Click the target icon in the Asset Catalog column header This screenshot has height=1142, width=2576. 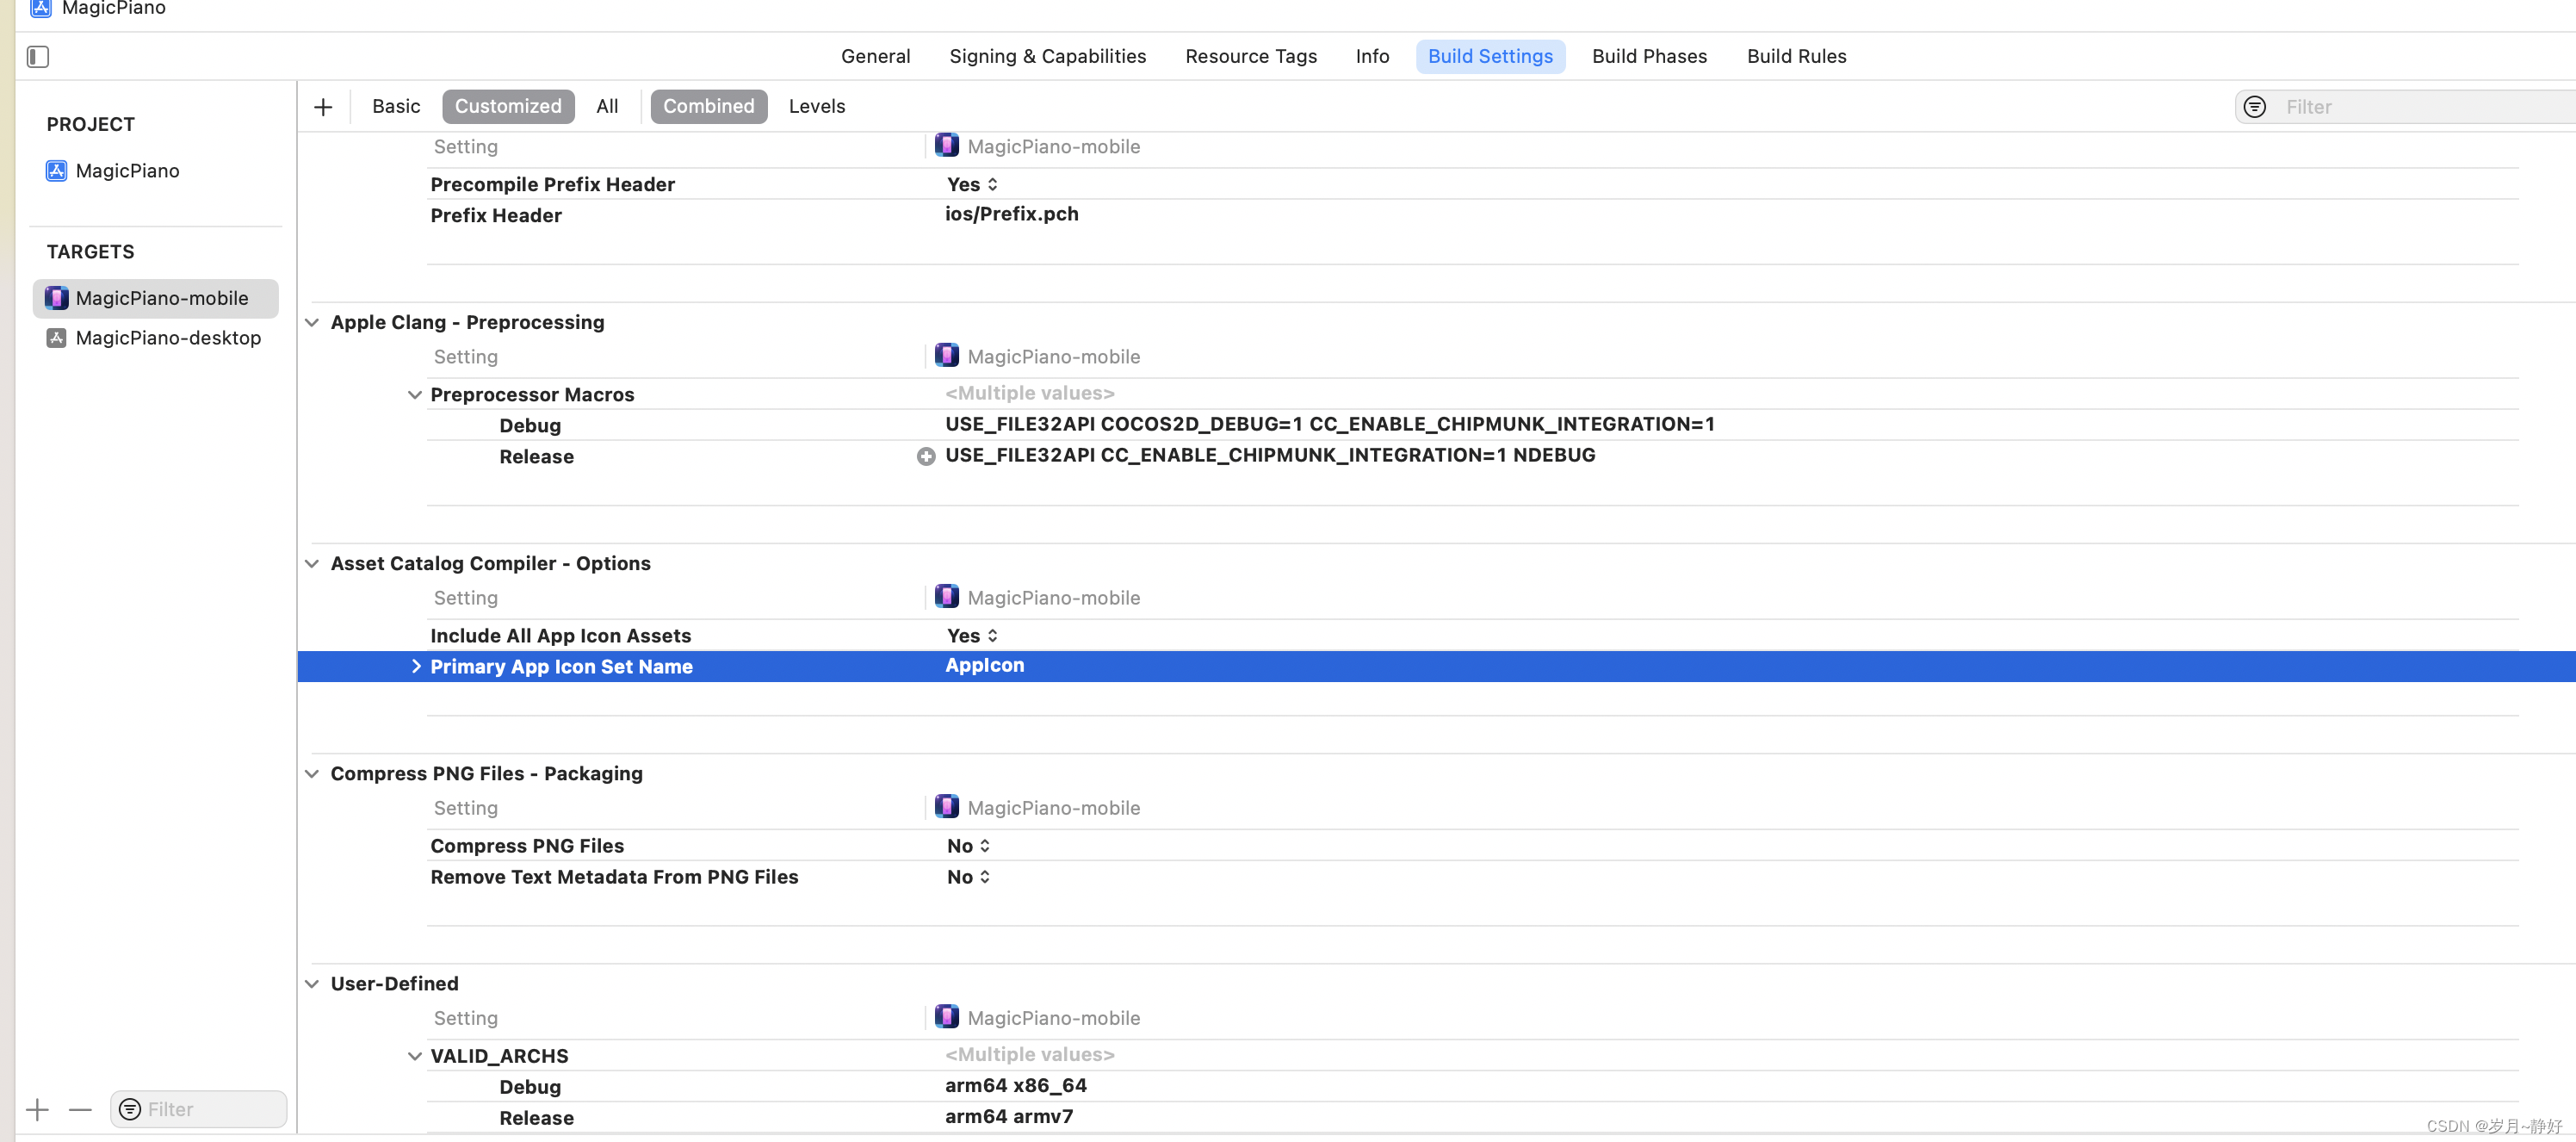coord(947,597)
